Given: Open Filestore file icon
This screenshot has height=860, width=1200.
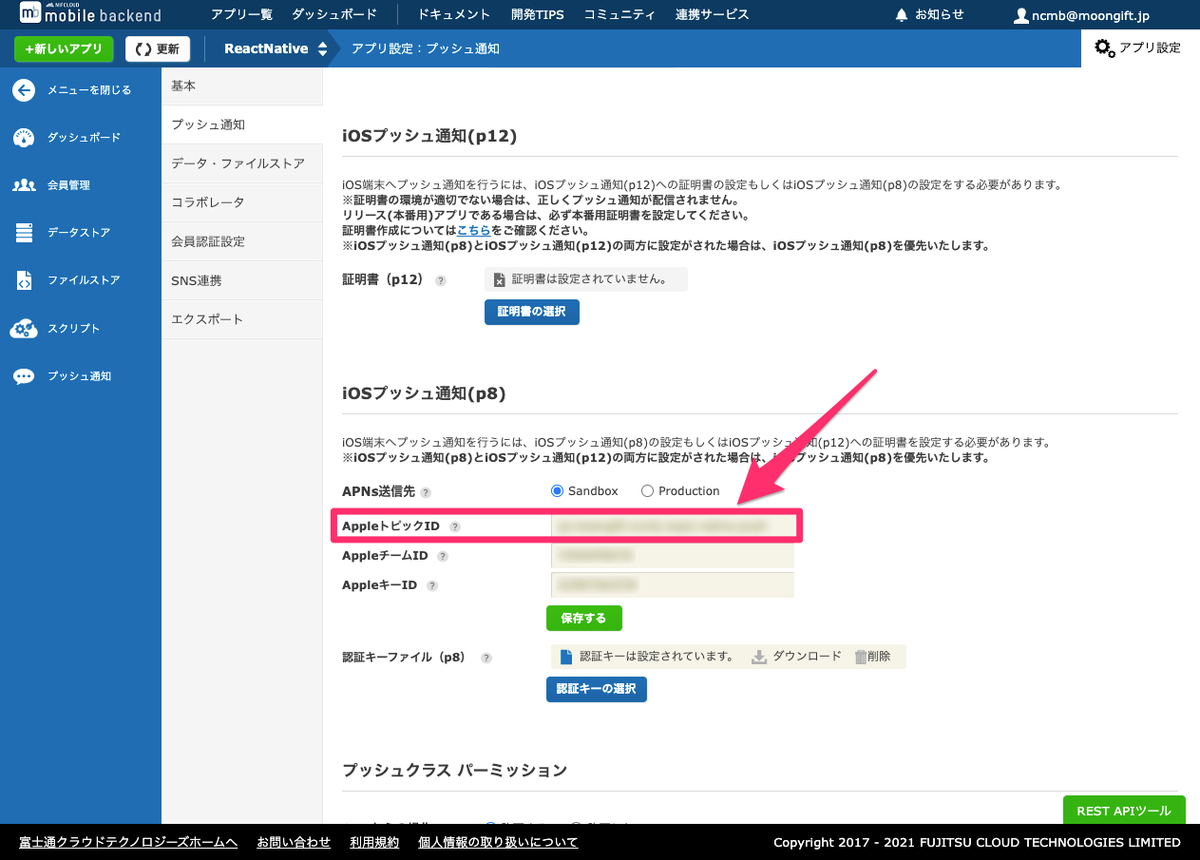Looking at the screenshot, I should click(24, 281).
